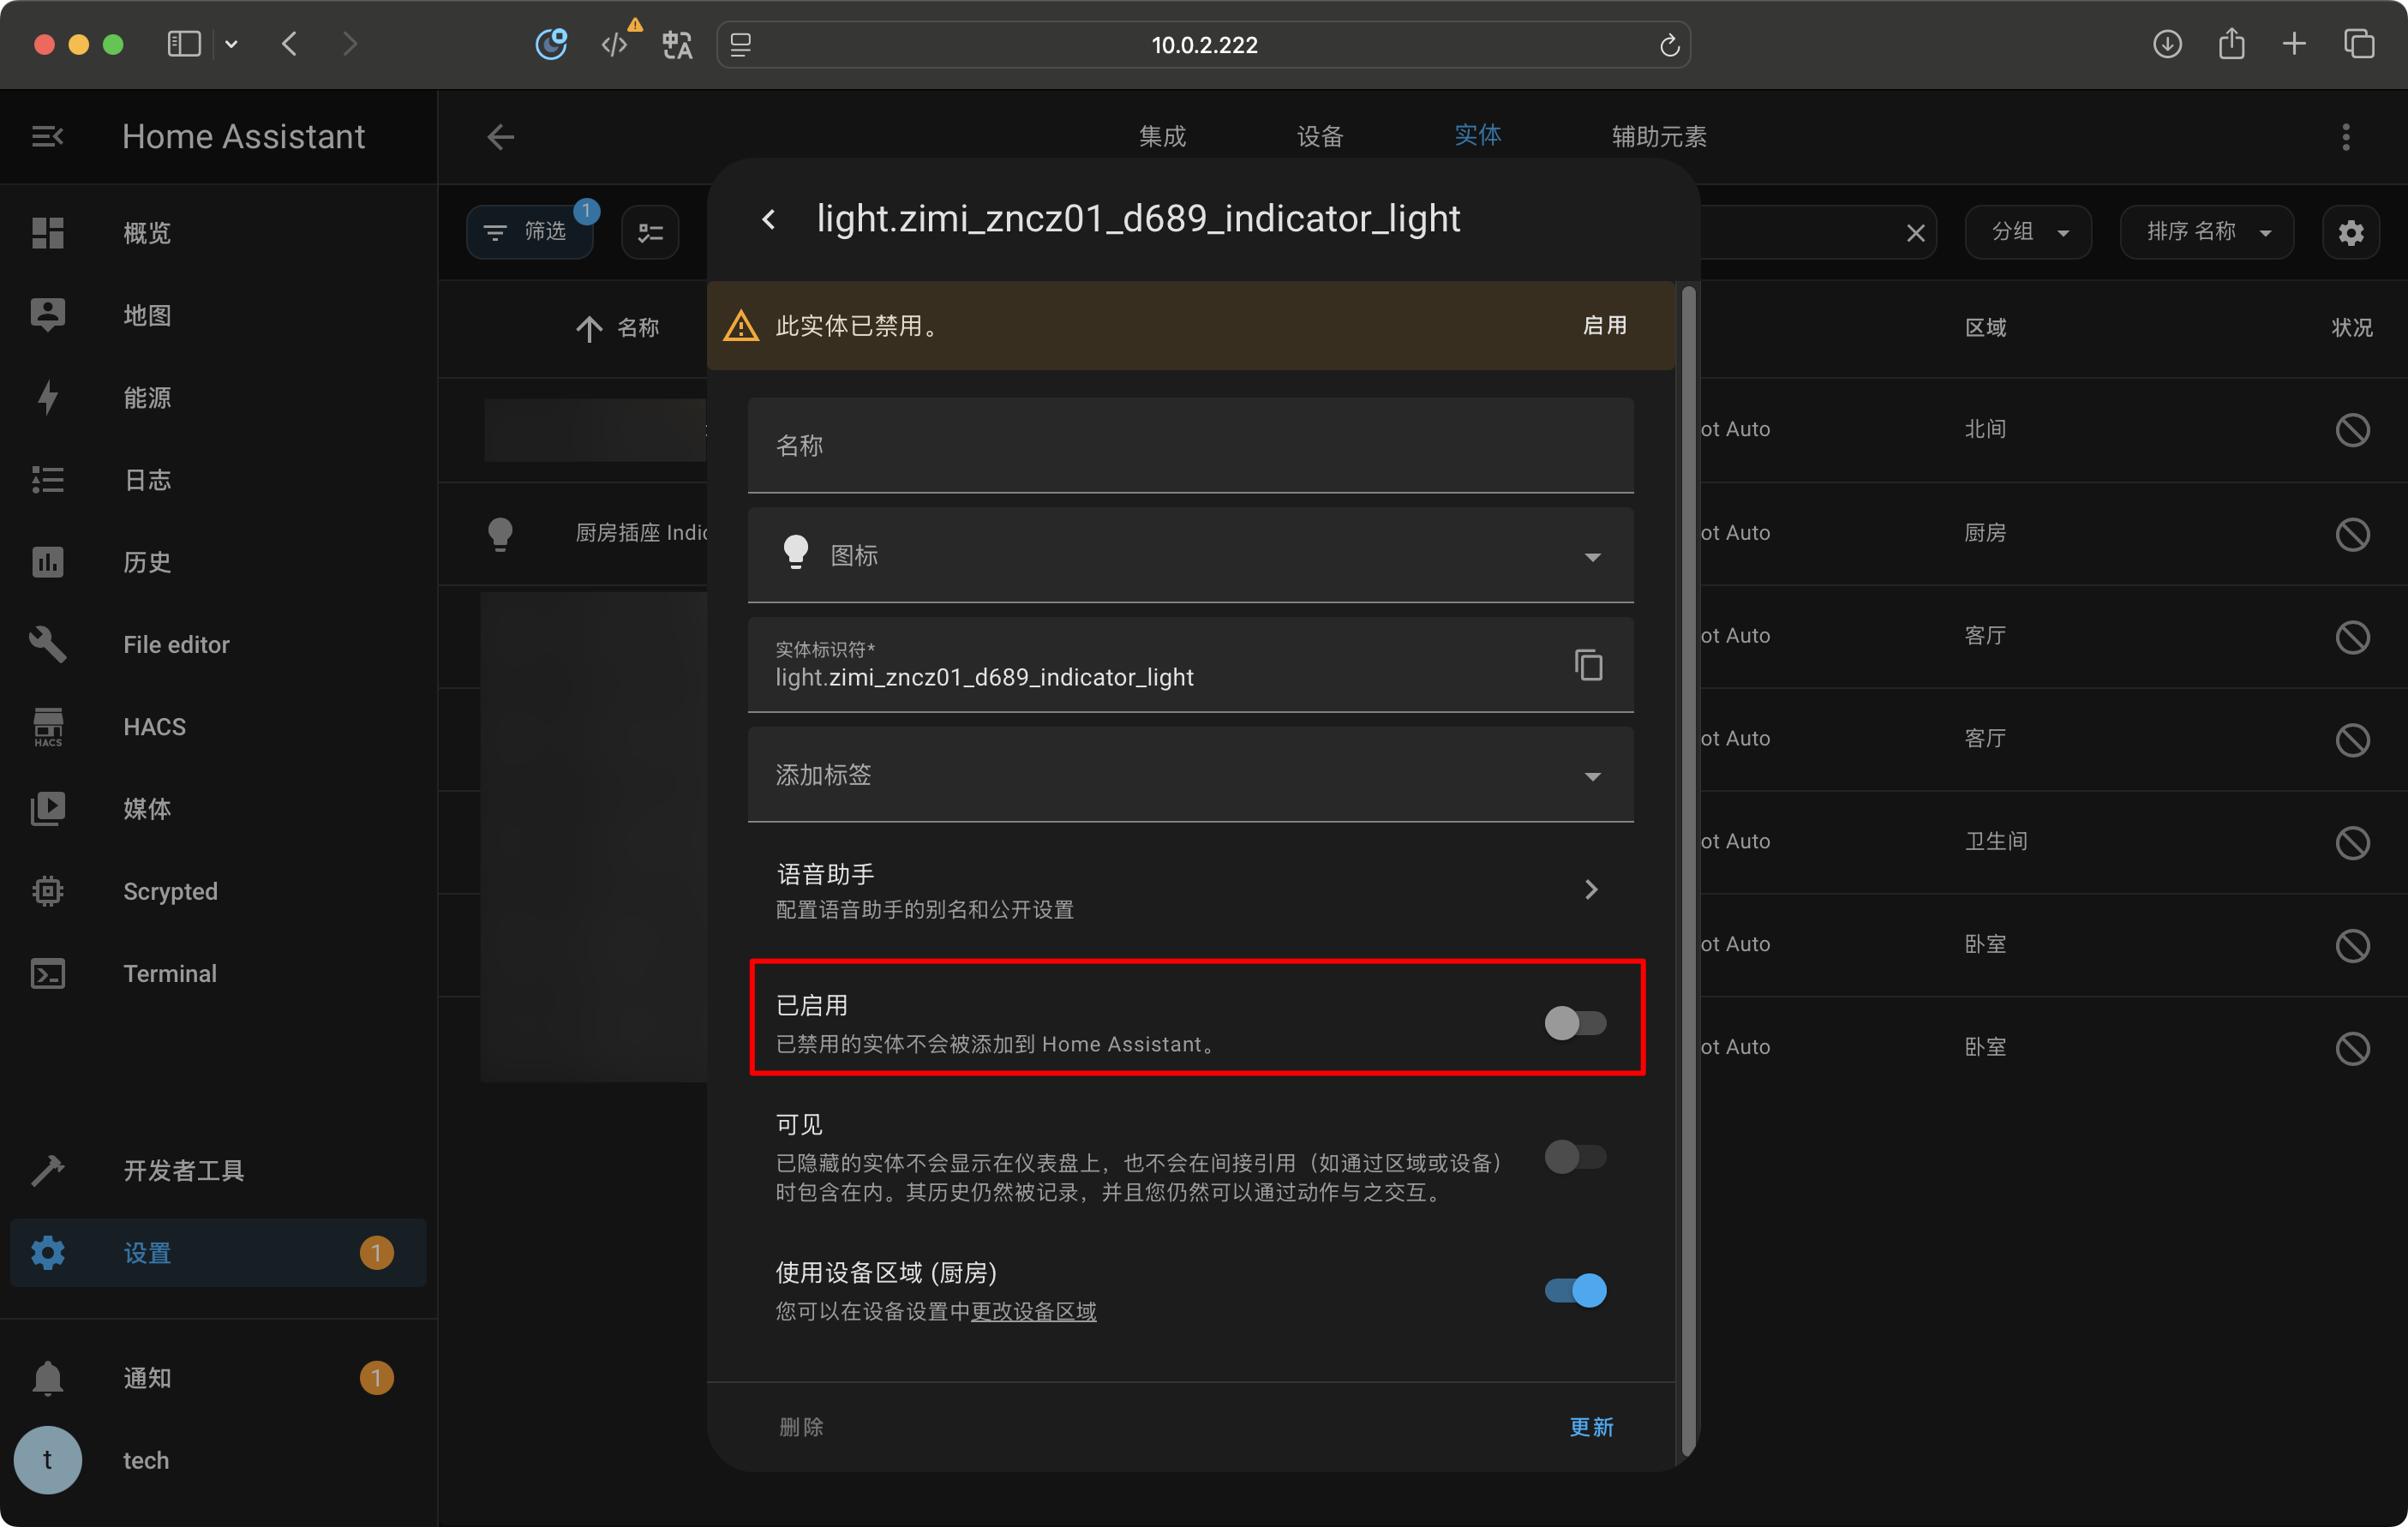Screen dimensions: 2408x1527
Task: Switch to the 设备 devices tab
Action: pyautogui.click(x=1320, y=136)
